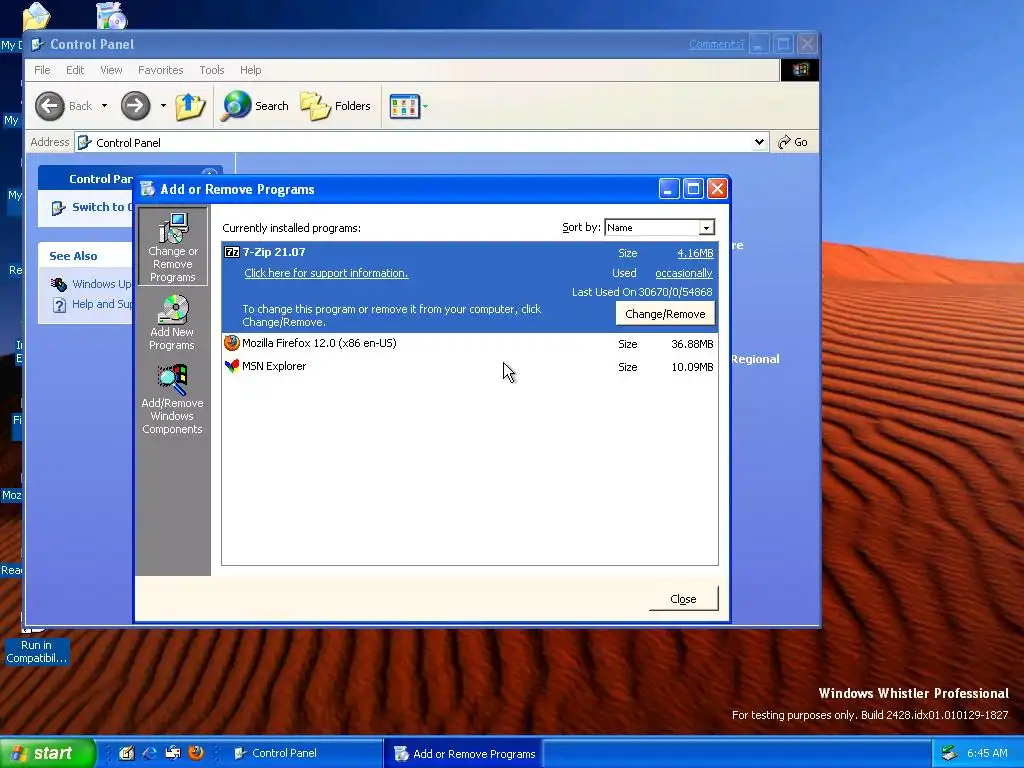Open Add/Remove Windows Components
The image size is (1024, 768).
coord(172,399)
